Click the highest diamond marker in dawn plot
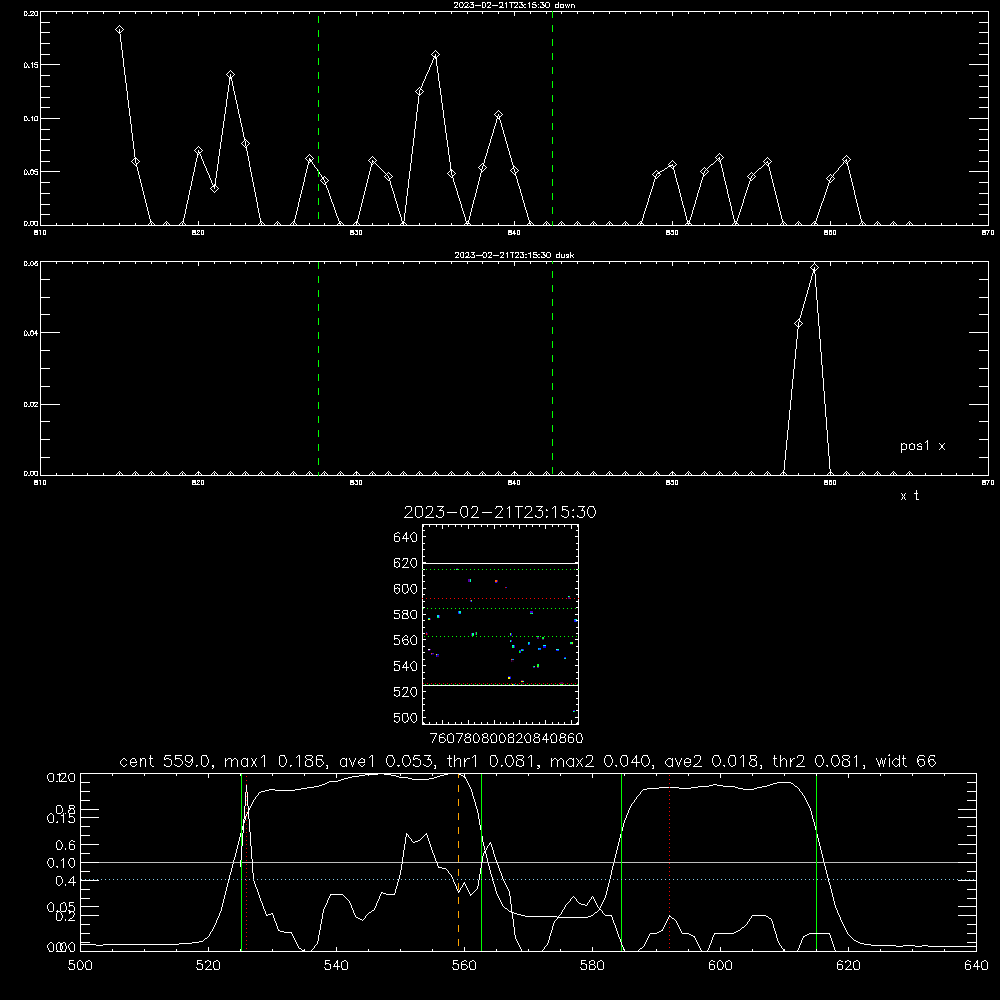 click(119, 30)
